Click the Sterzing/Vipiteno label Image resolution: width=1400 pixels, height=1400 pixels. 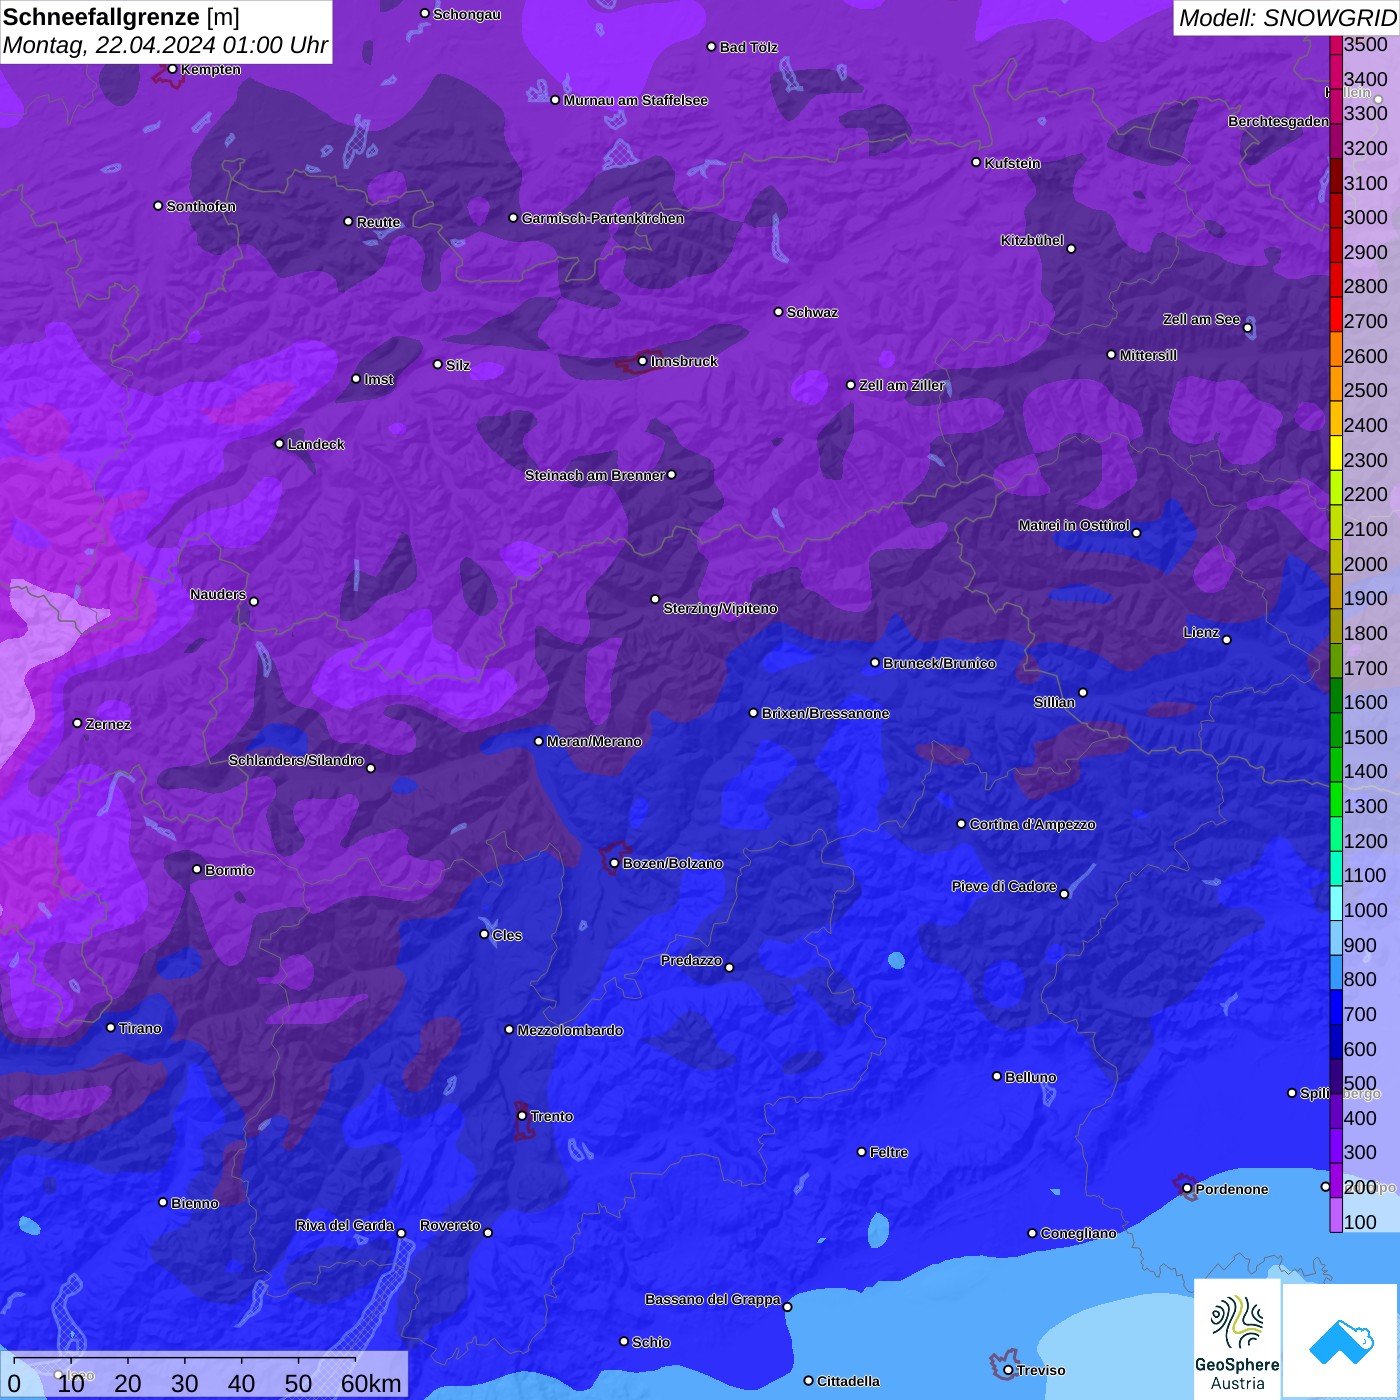tap(720, 608)
